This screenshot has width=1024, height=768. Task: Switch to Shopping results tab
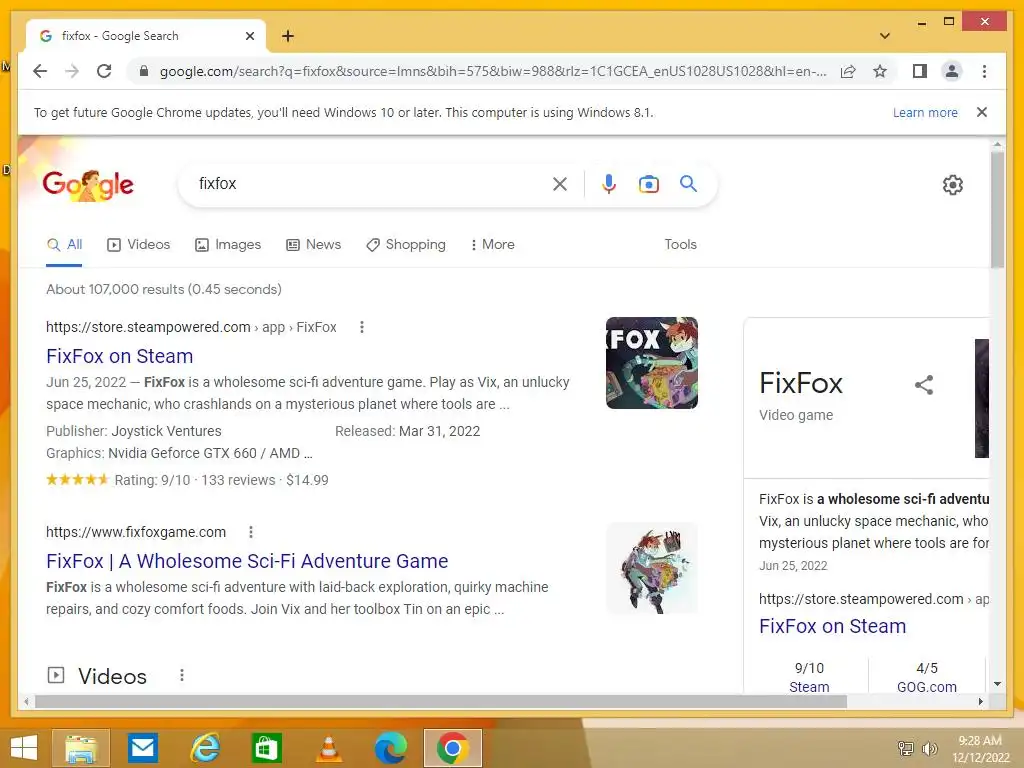pos(406,245)
